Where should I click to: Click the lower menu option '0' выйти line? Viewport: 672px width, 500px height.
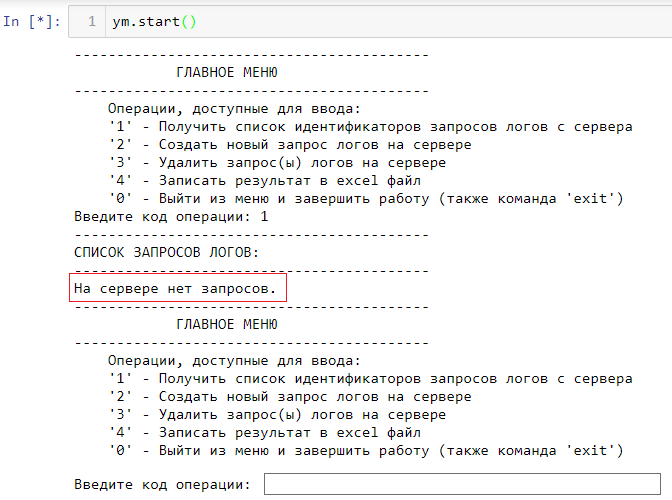pyautogui.click(x=366, y=451)
